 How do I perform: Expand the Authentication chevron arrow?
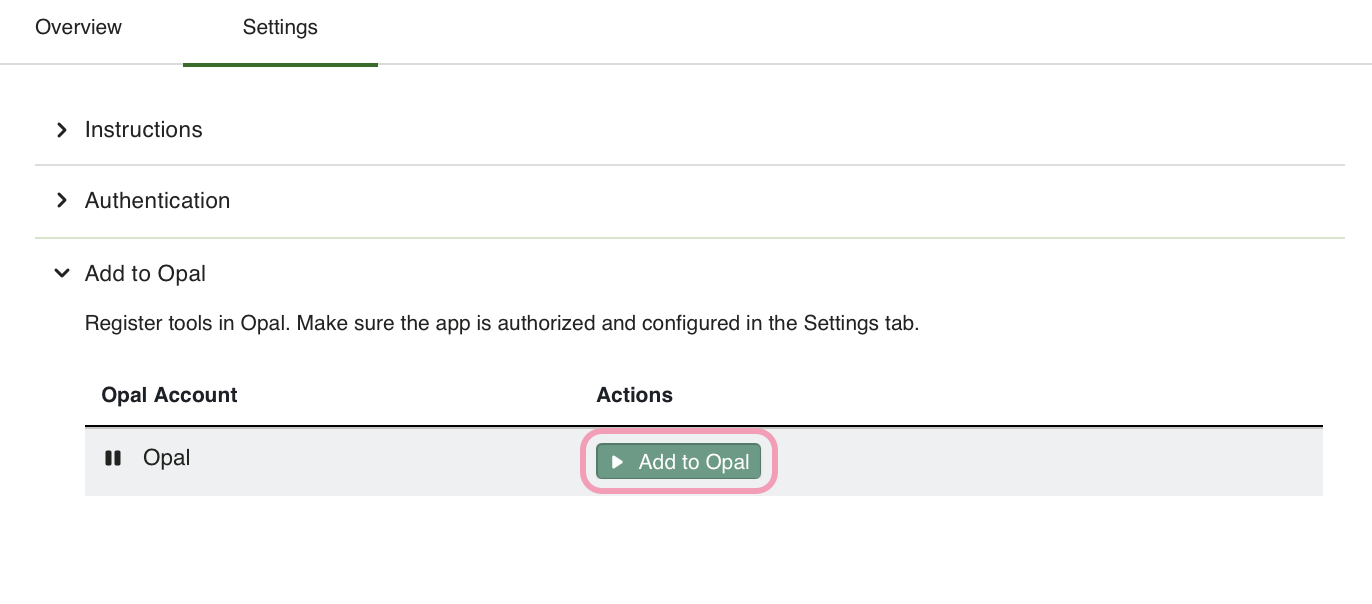[x=62, y=201]
